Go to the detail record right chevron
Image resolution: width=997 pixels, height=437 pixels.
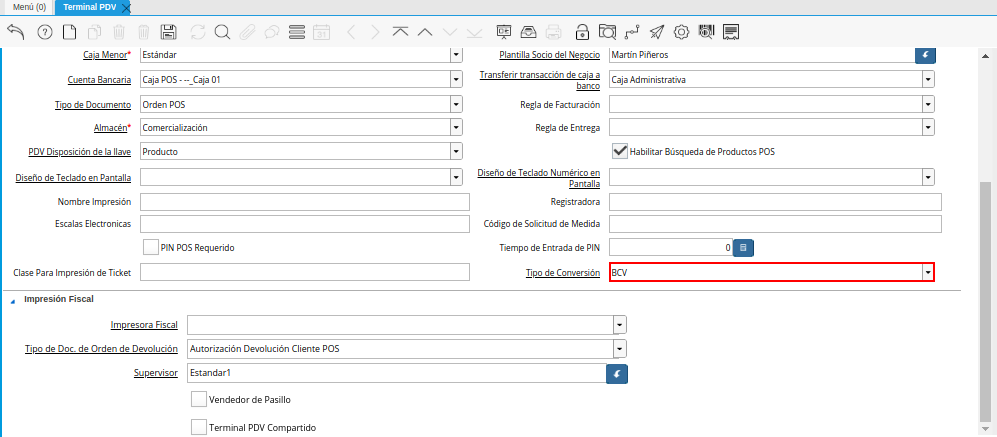coord(375,32)
